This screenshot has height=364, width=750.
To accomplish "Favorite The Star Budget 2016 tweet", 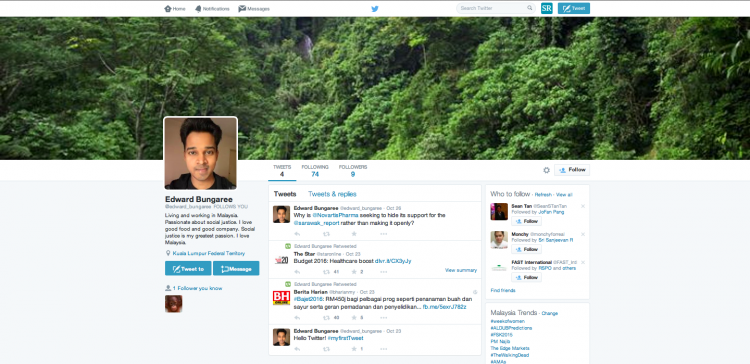I will pos(354,272).
